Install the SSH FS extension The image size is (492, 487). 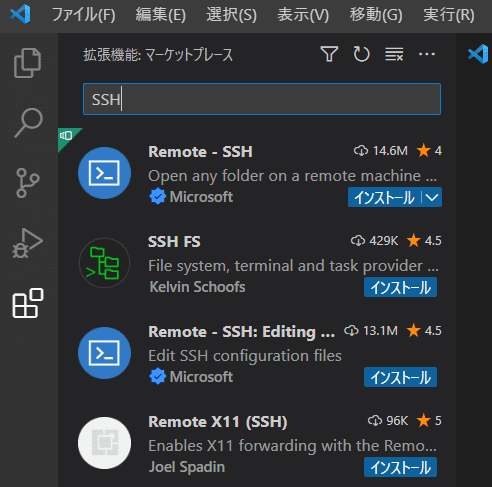point(400,287)
